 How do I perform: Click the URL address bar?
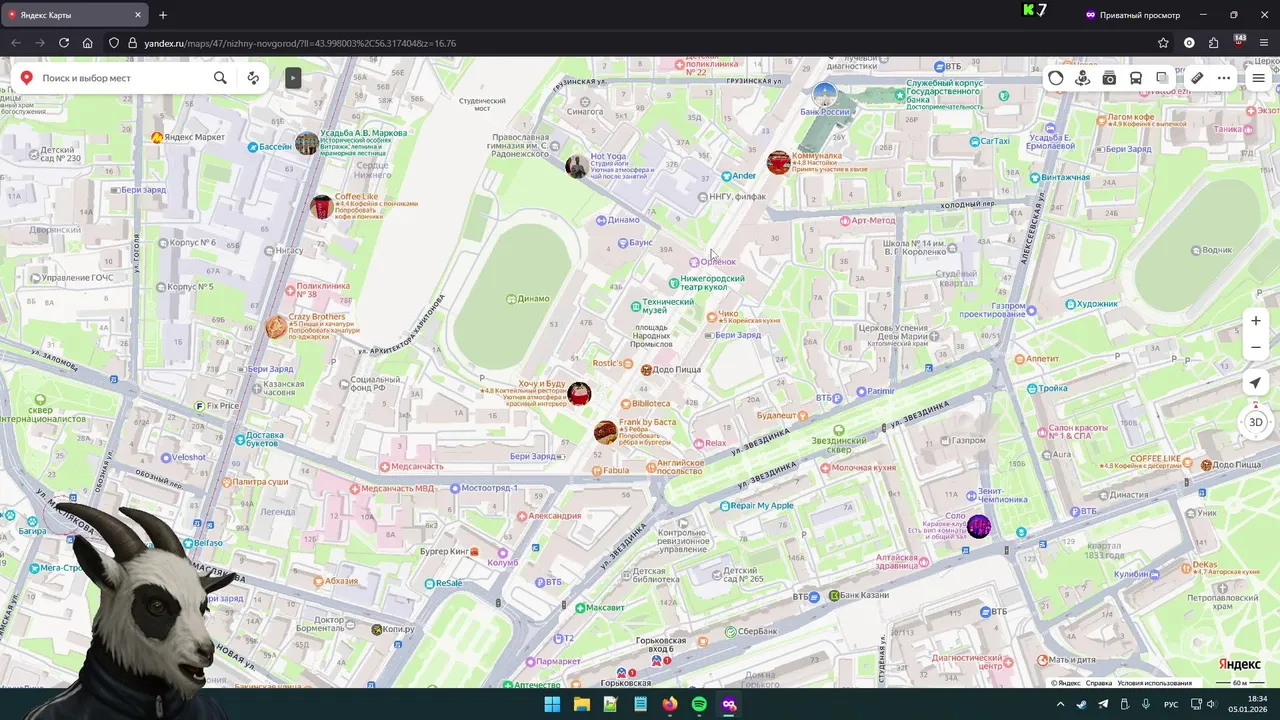[x=640, y=43]
